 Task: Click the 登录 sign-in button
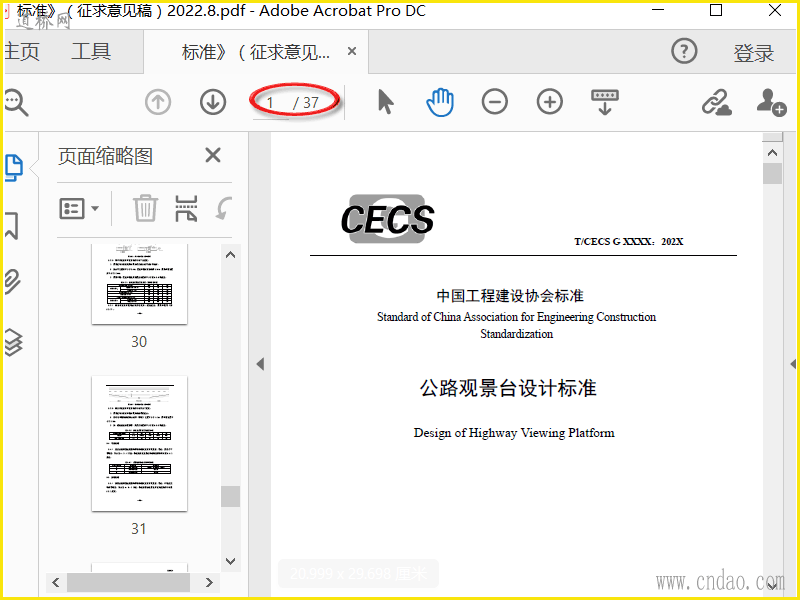(x=754, y=53)
